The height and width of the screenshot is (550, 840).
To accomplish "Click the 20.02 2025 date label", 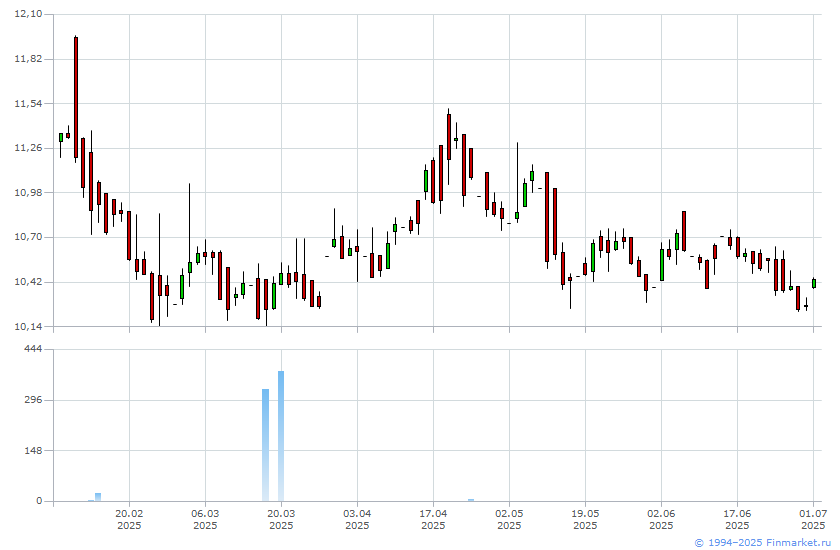I will click(129, 519).
